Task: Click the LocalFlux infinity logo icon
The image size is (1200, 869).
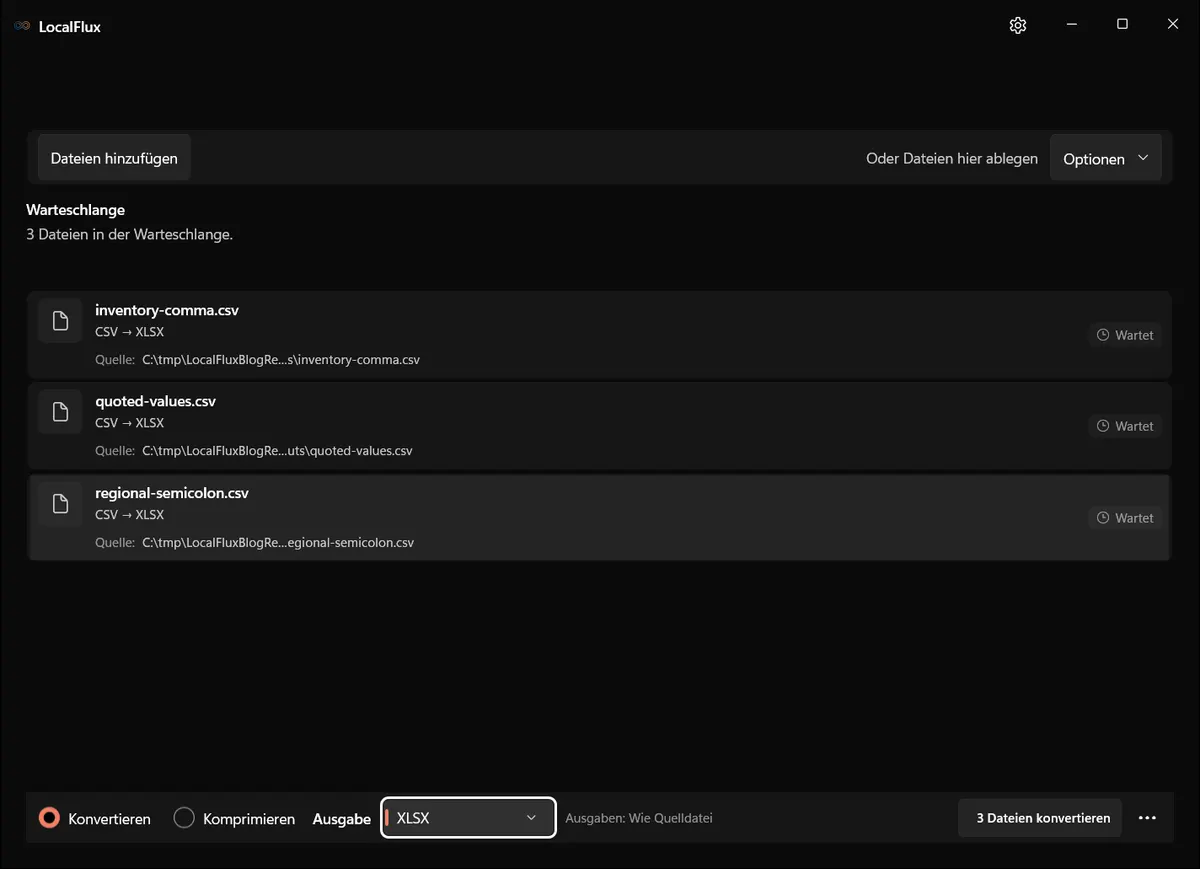Action: (x=22, y=26)
